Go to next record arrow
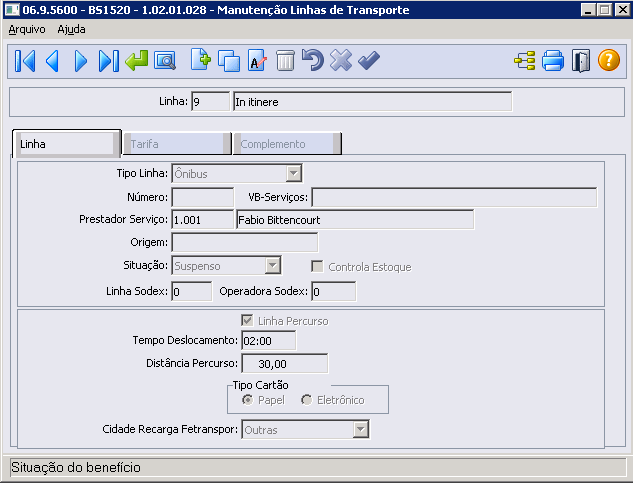The width and height of the screenshot is (633, 483). [81, 61]
